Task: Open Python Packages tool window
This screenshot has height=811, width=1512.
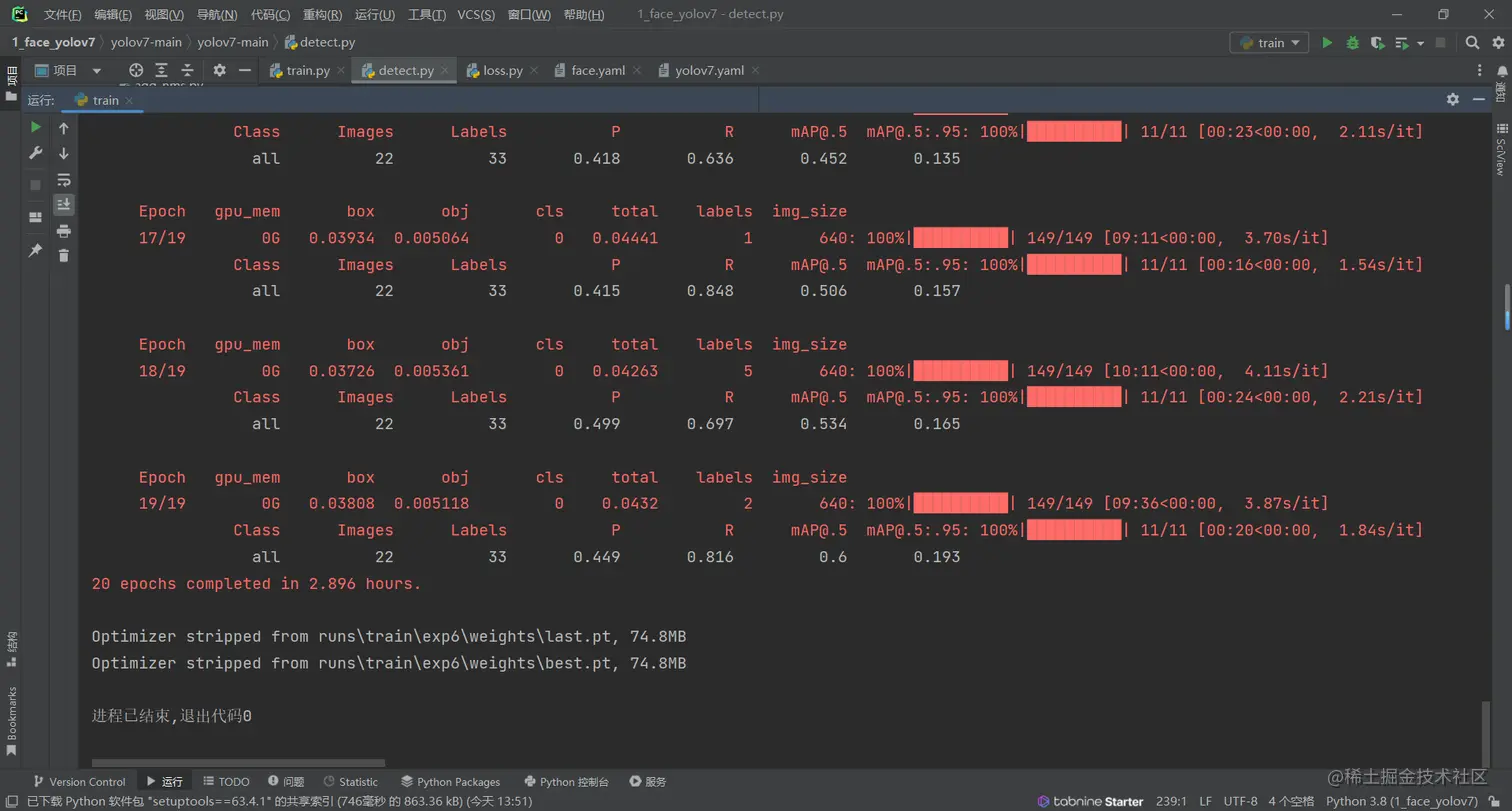Action: (x=450, y=781)
